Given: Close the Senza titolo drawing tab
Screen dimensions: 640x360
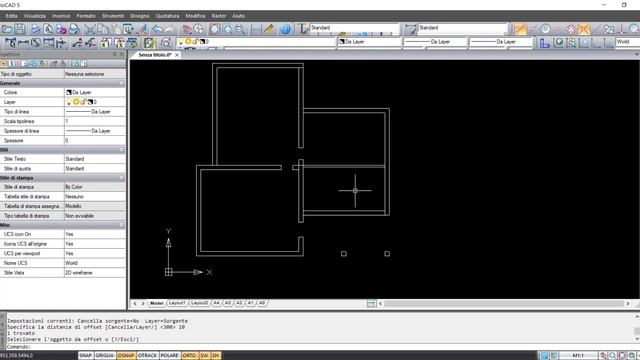Looking at the screenshot, I should [x=177, y=55].
